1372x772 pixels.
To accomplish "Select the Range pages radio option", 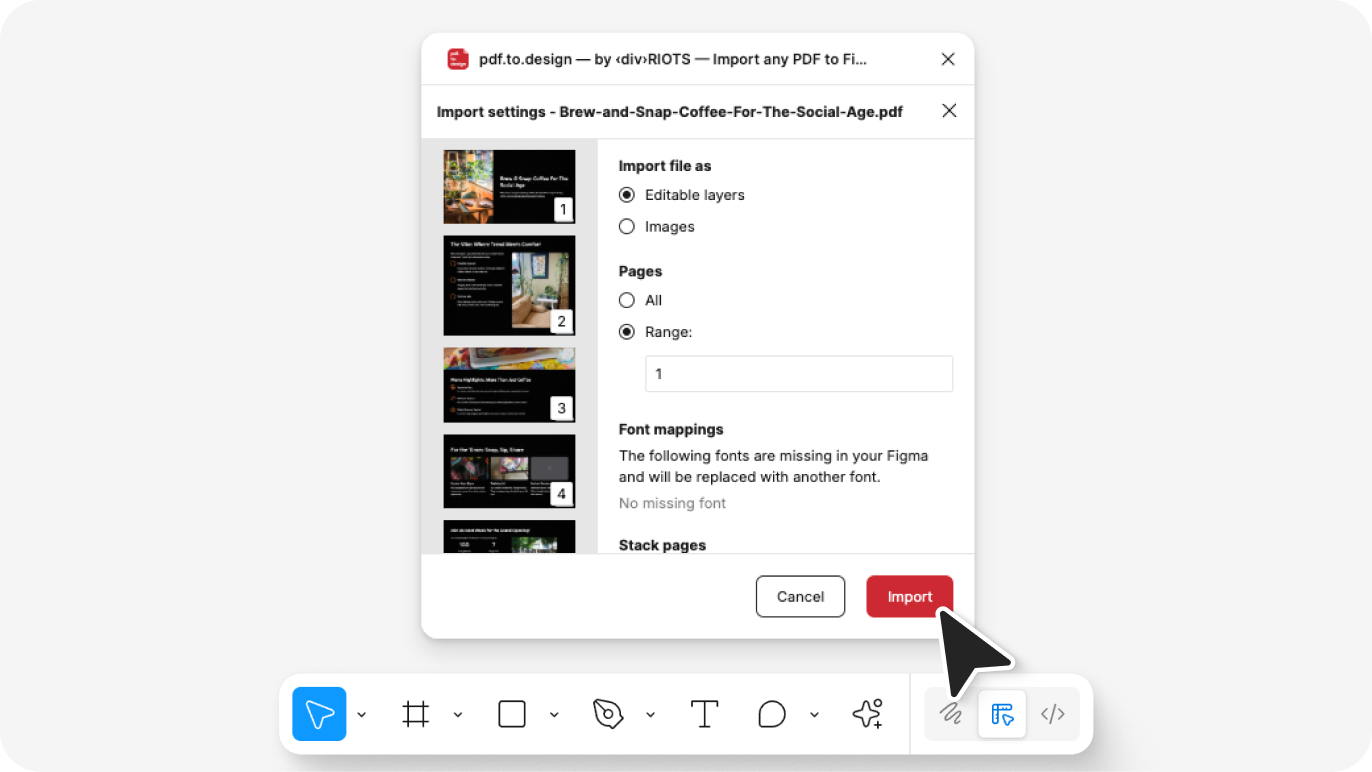I will pos(627,332).
